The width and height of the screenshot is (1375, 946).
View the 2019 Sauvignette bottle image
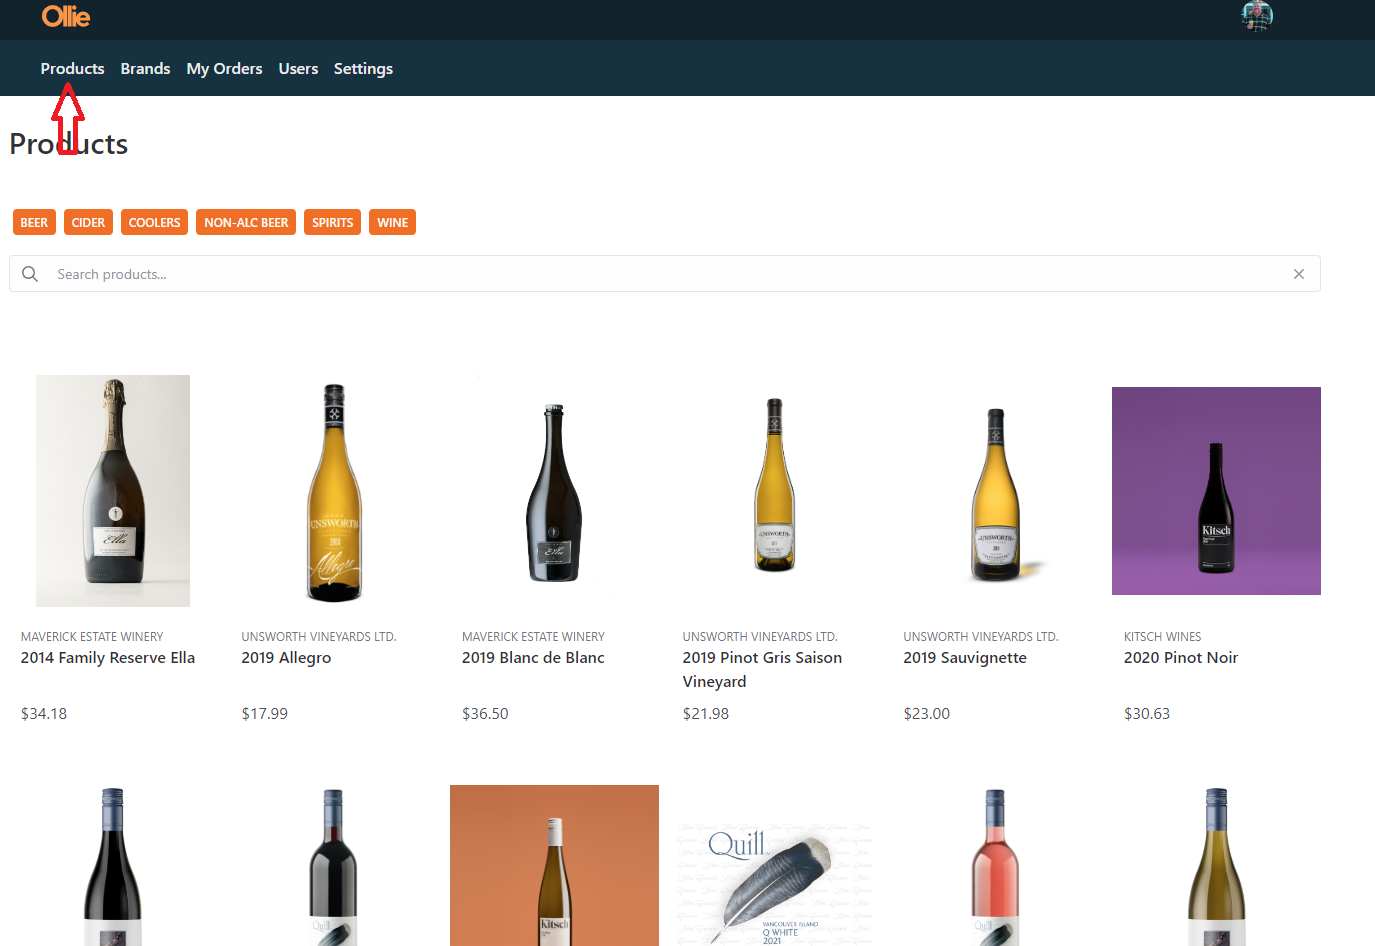996,494
